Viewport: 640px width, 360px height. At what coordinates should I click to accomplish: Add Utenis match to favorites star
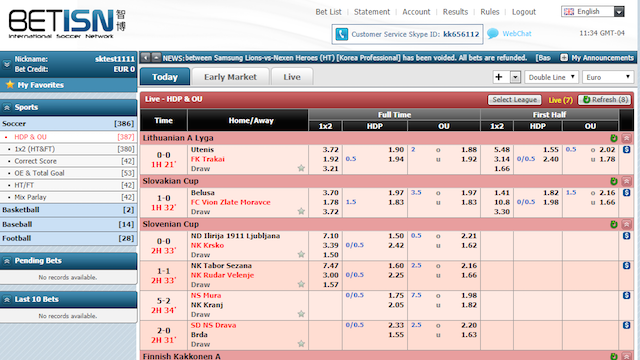tap(301, 168)
